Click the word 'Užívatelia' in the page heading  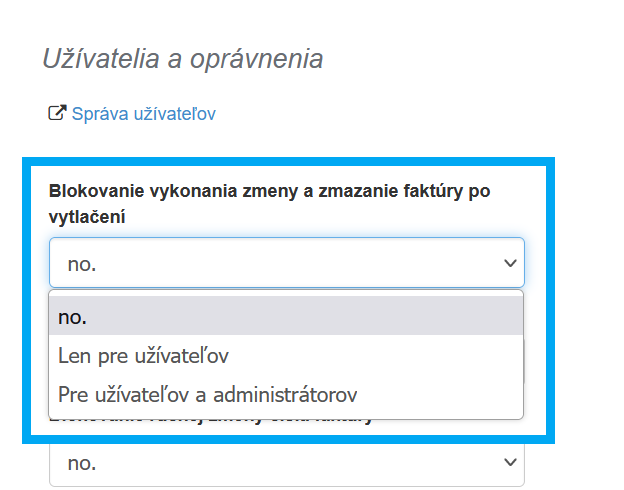(x=95, y=58)
